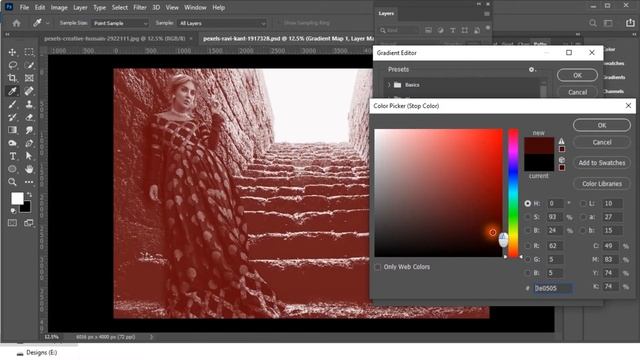Open Sample All Layers dropdown
Screen dimensions: 640x360
pyautogui.click(x=222, y=23)
